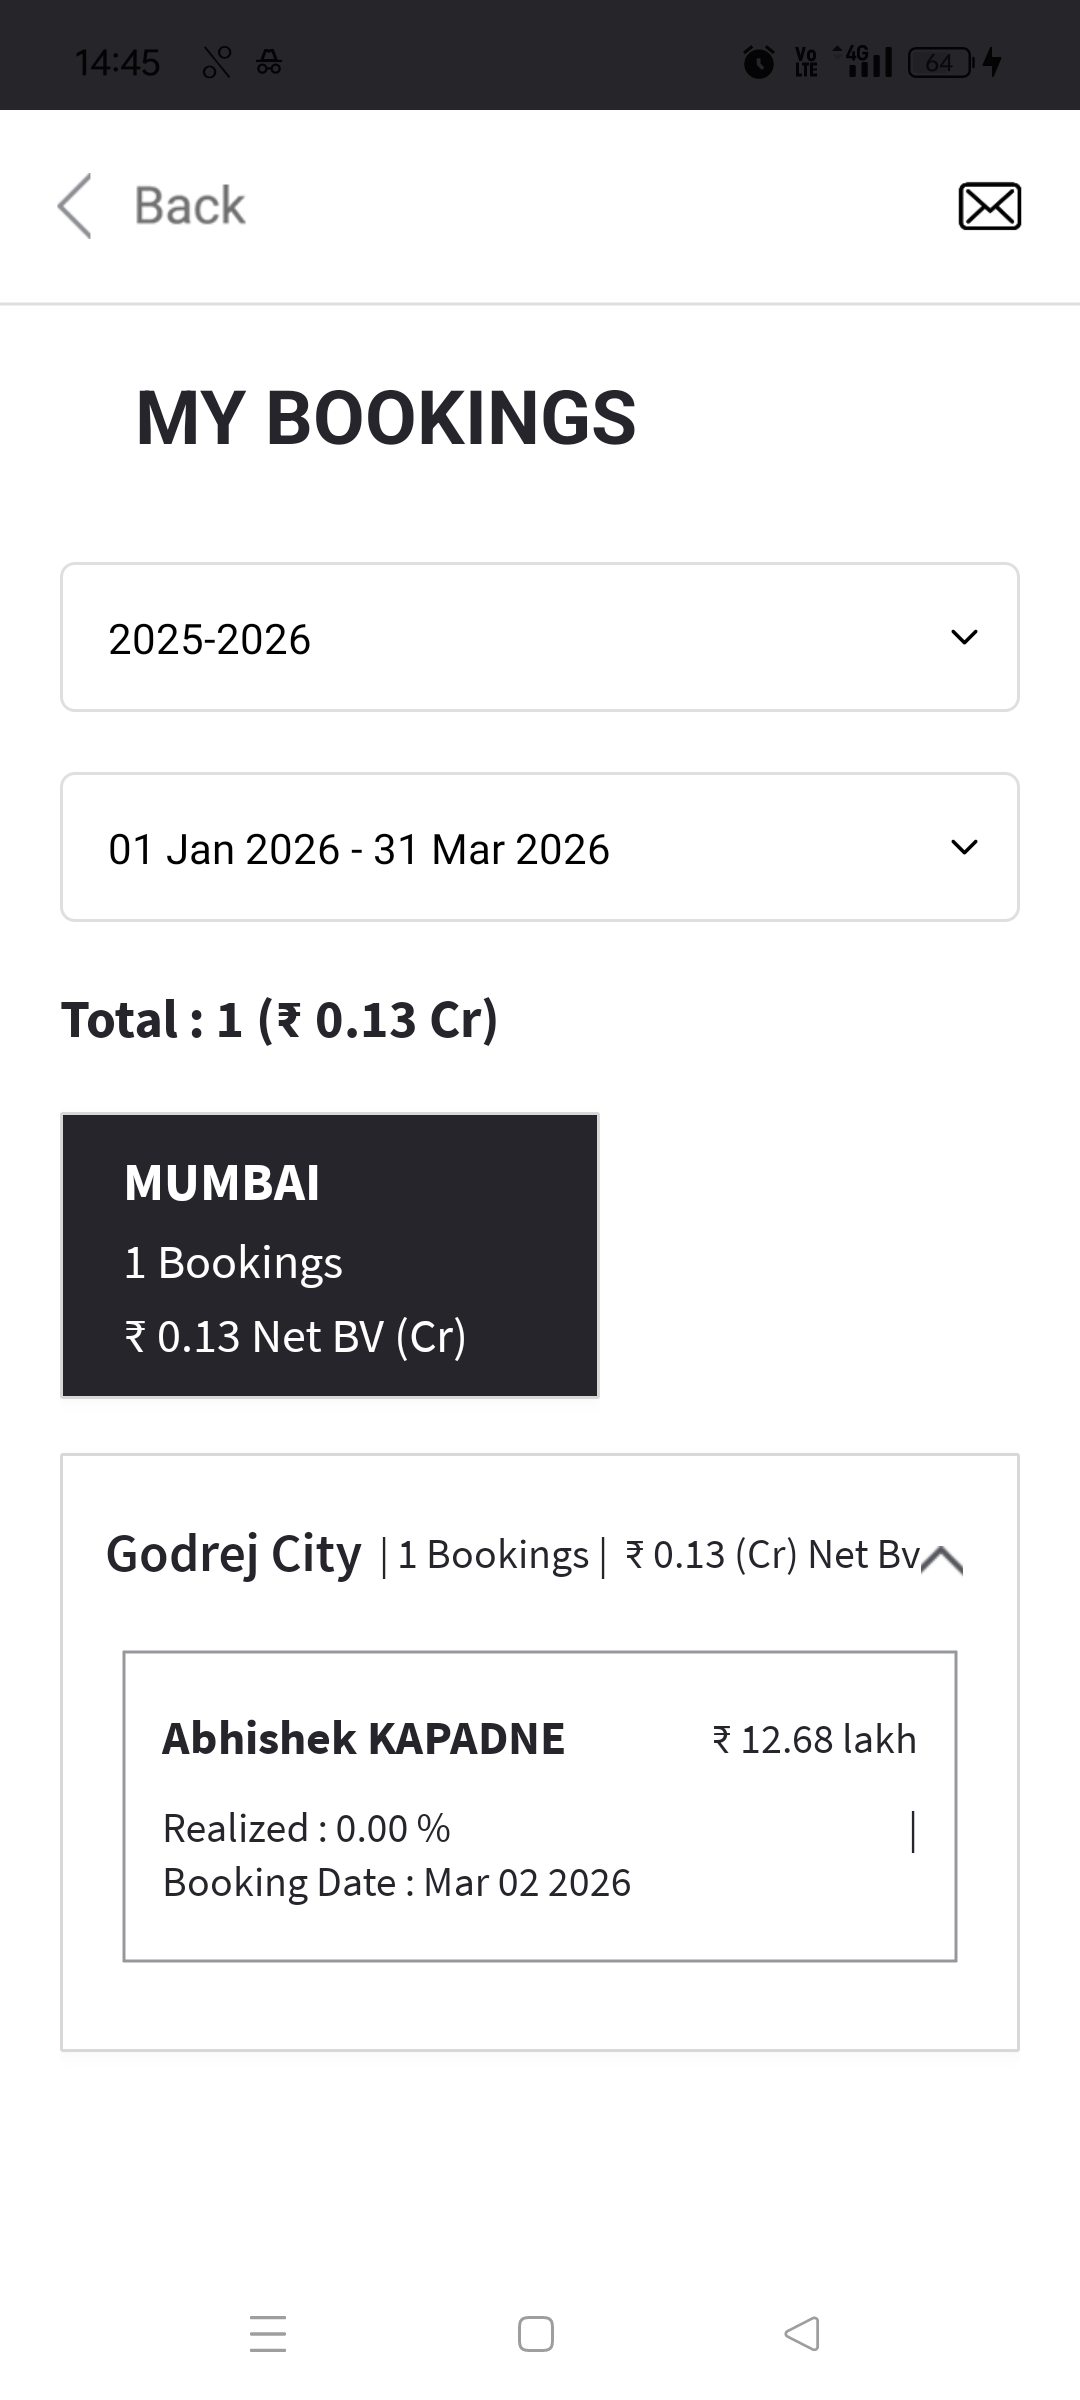Image resolution: width=1080 pixels, height=2400 pixels.
Task: Collapse the Godrej City section chevron
Action: click(x=941, y=1559)
